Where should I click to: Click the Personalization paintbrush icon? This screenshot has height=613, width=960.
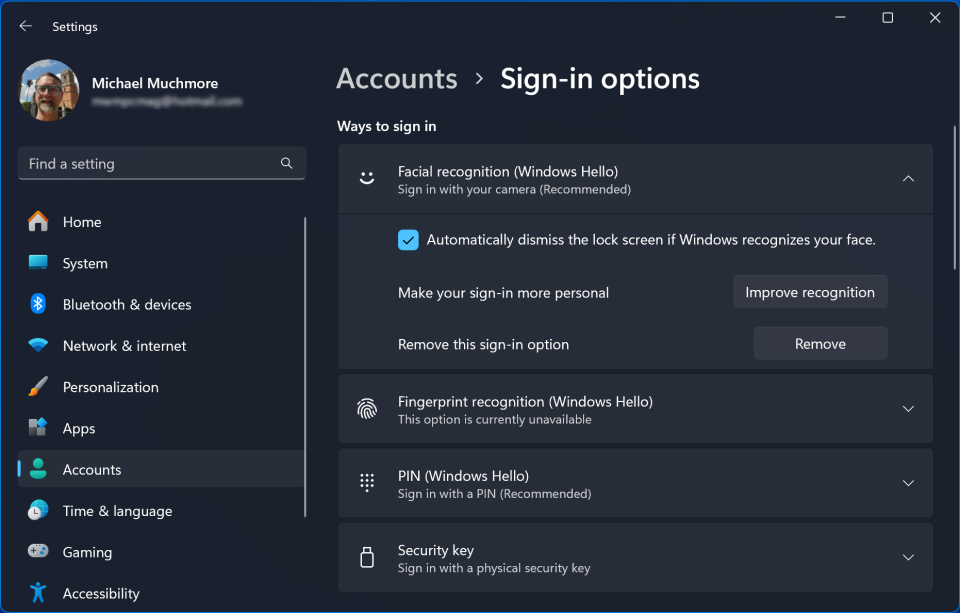click(x=38, y=387)
